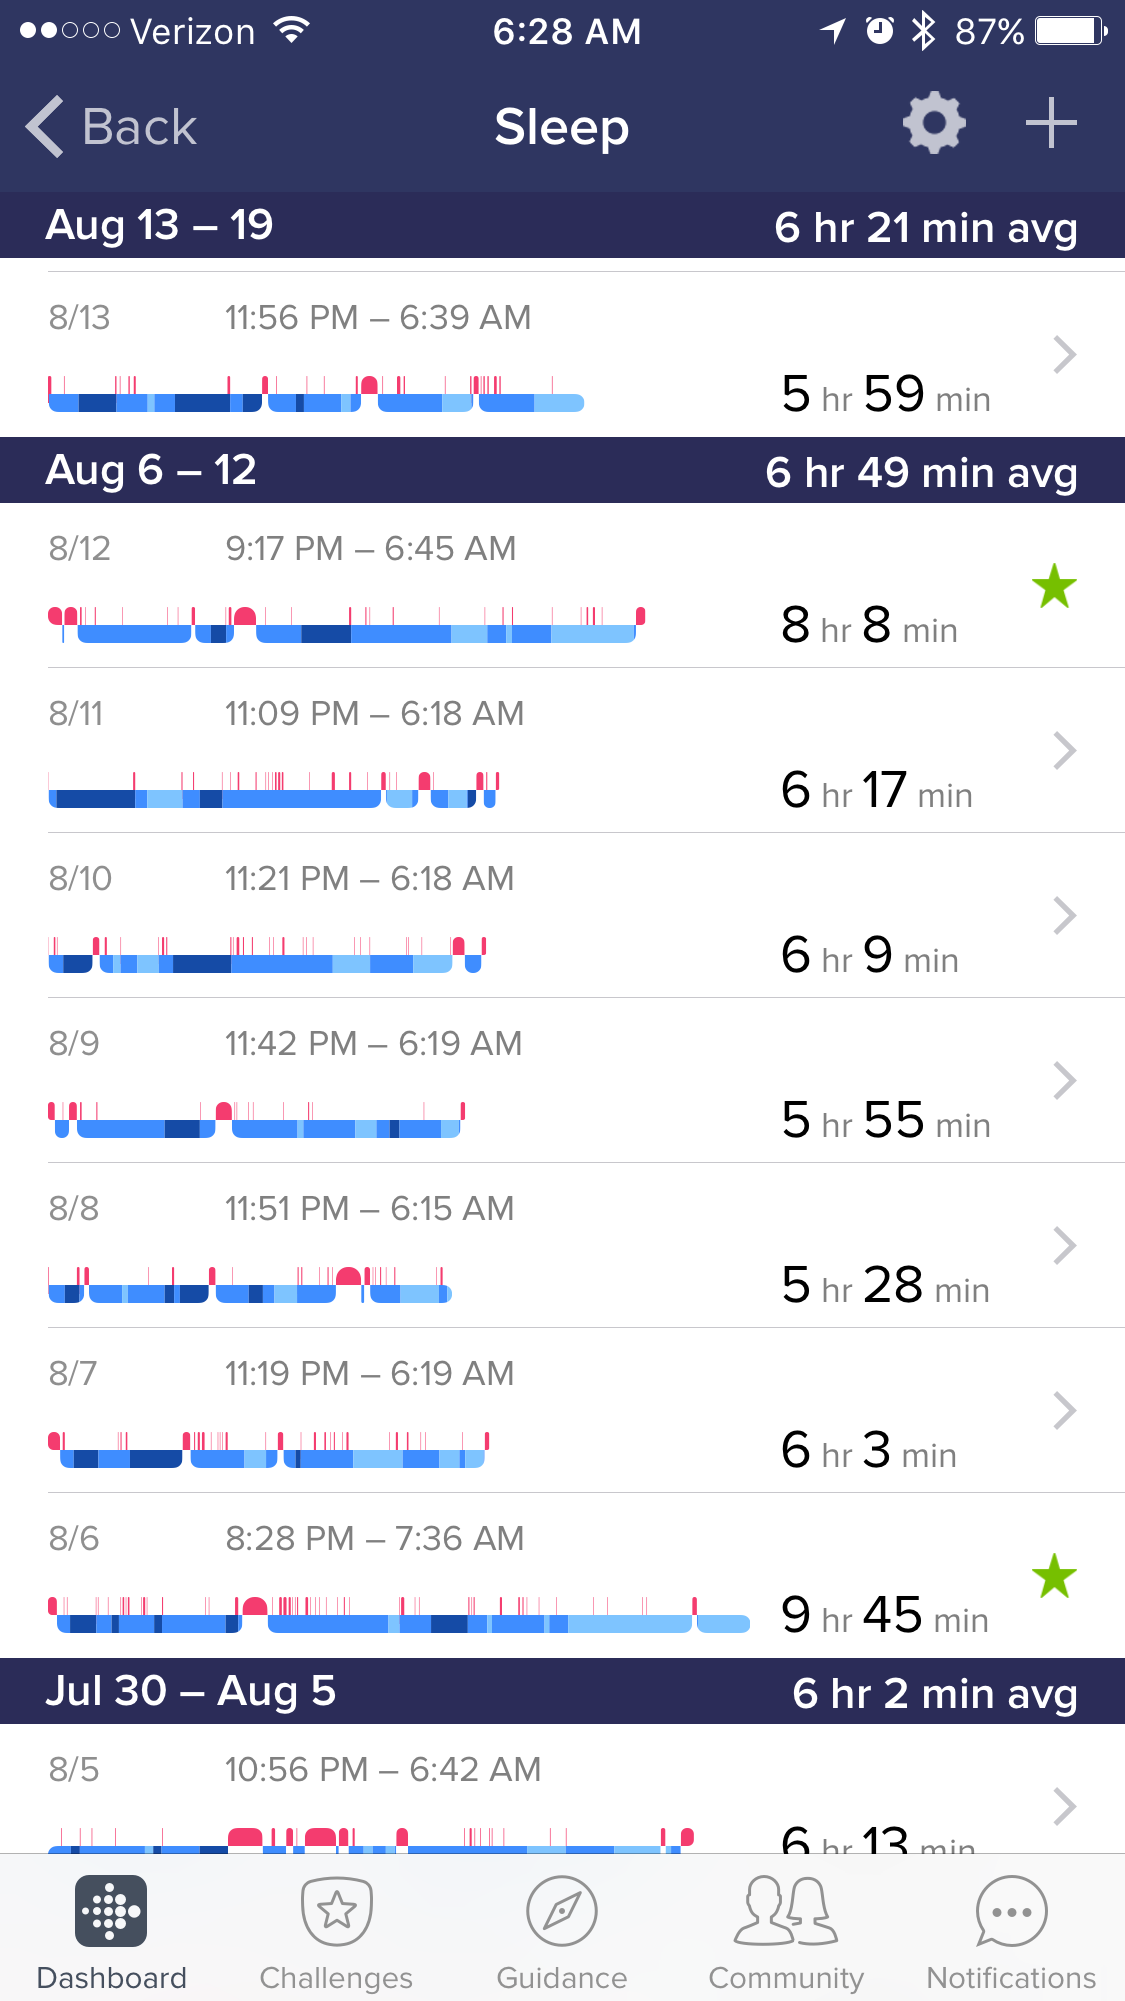The height and width of the screenshot is (2001, 1125).
Task: Expand the 8/7 sleep entry chevron
Action: click(x=1065, y=1410)
